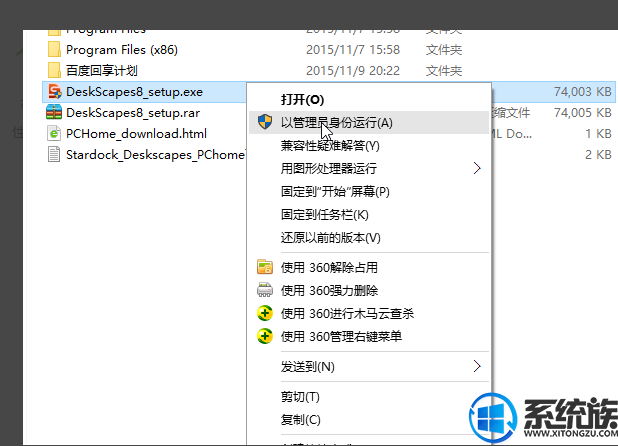
Task: Expand the 用图形处理器运行 submenu arrow
Action: coord(477,169)
